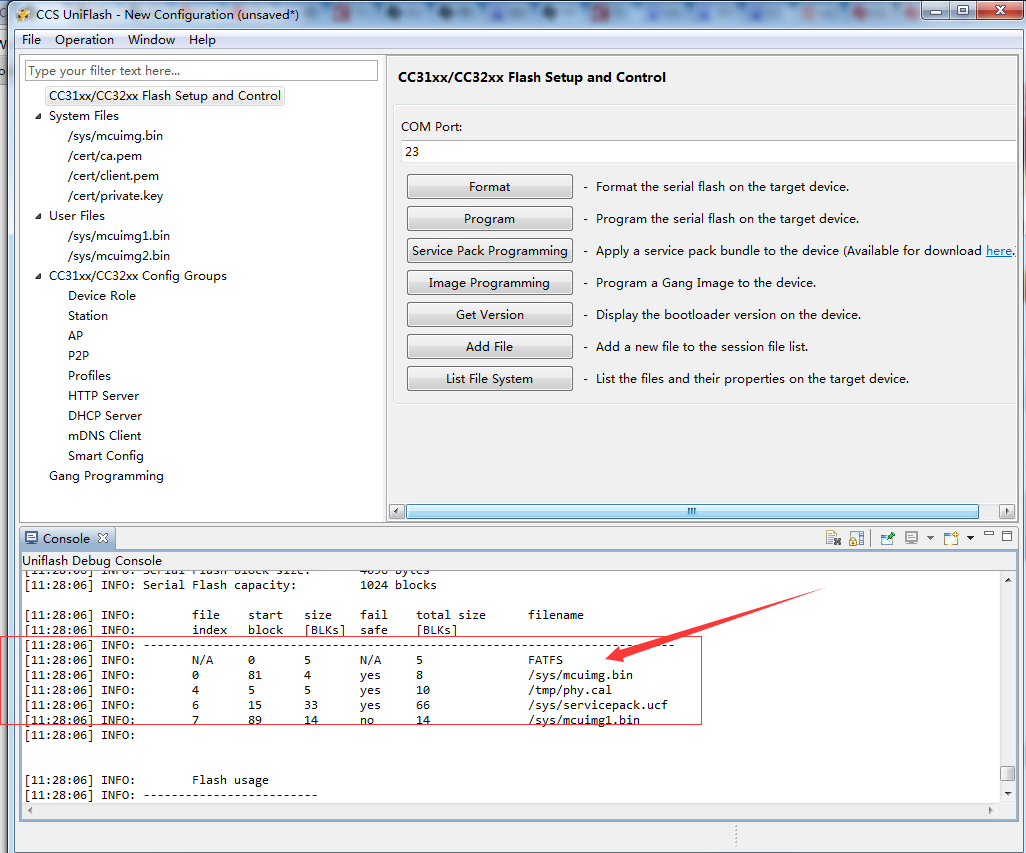Click console vertical scroll up arrow
Viewport: 1026px width, 853px height.
click(x=1008, y=580)
